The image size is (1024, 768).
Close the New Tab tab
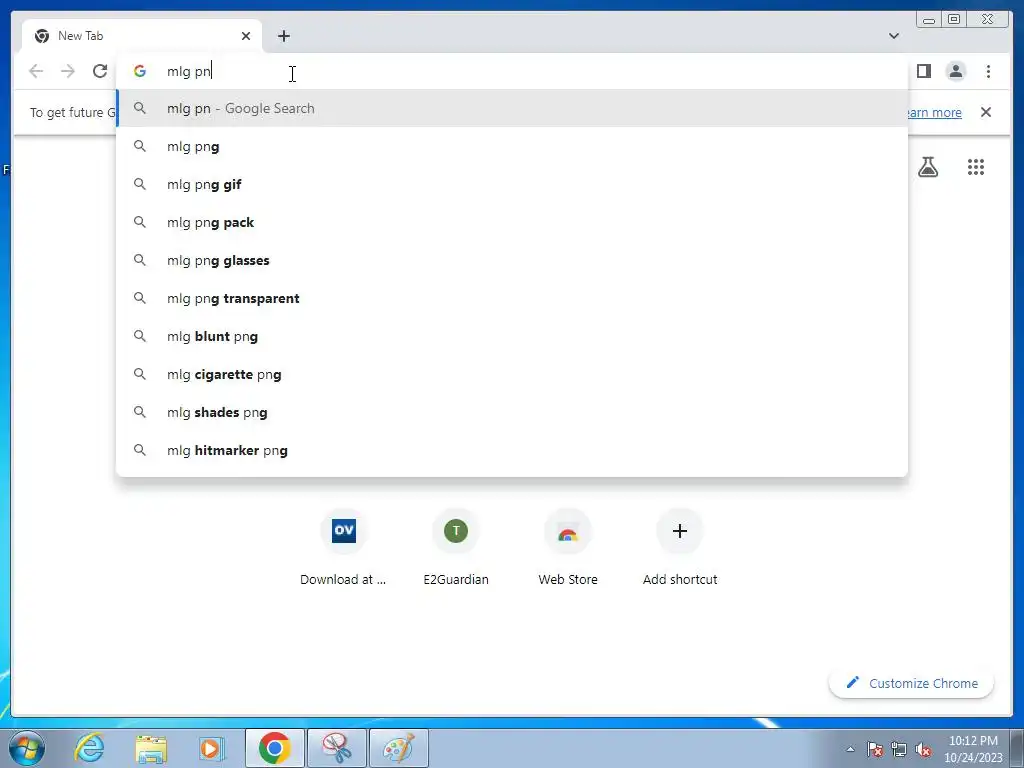[x=246, y=36]
